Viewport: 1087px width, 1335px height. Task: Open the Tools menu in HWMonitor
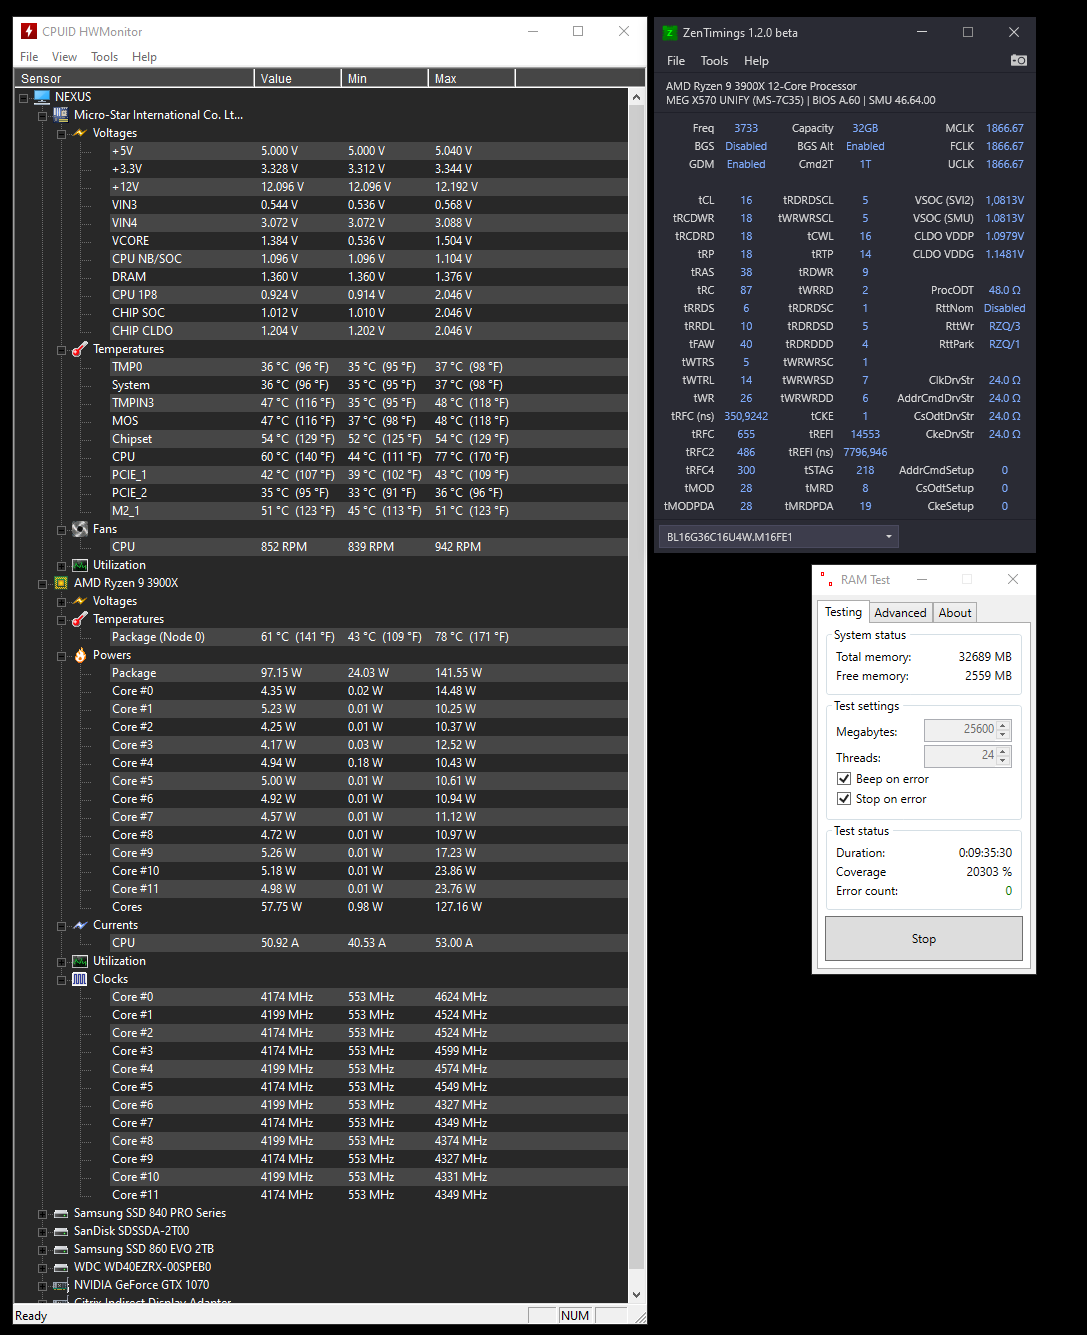pos(104,56)
